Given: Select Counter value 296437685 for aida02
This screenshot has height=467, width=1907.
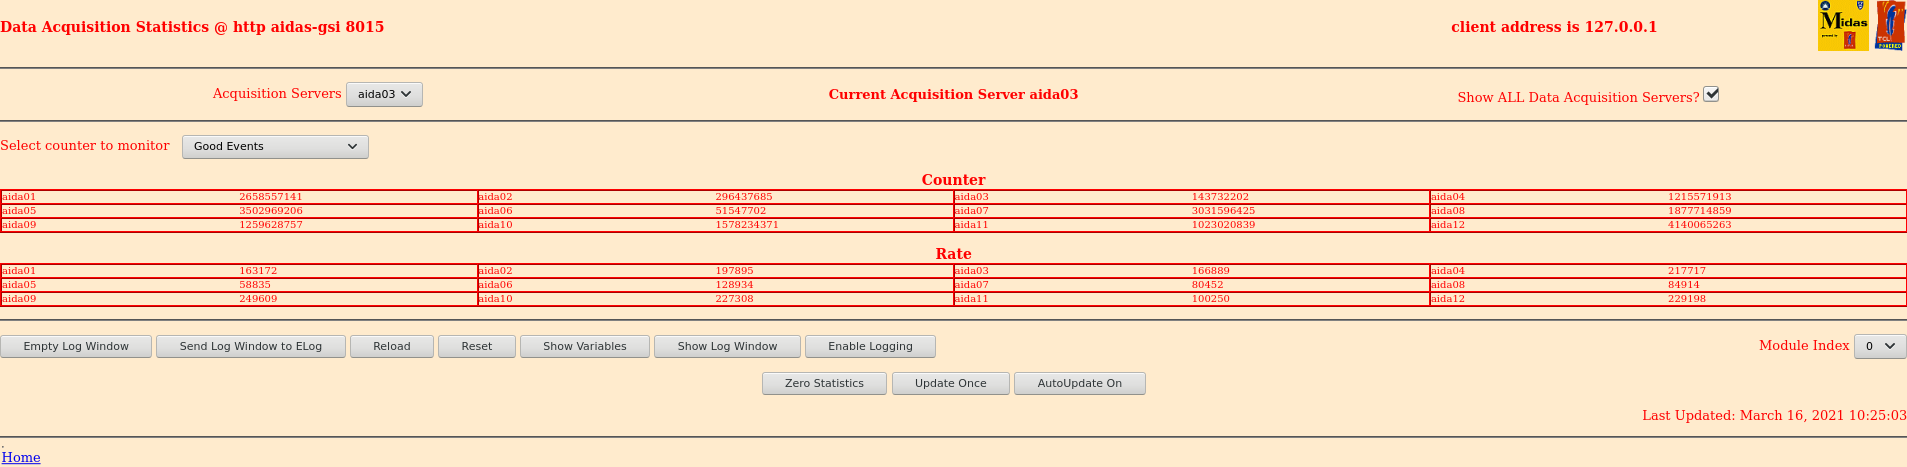Looking at the screenshot, I should point(744,197).
